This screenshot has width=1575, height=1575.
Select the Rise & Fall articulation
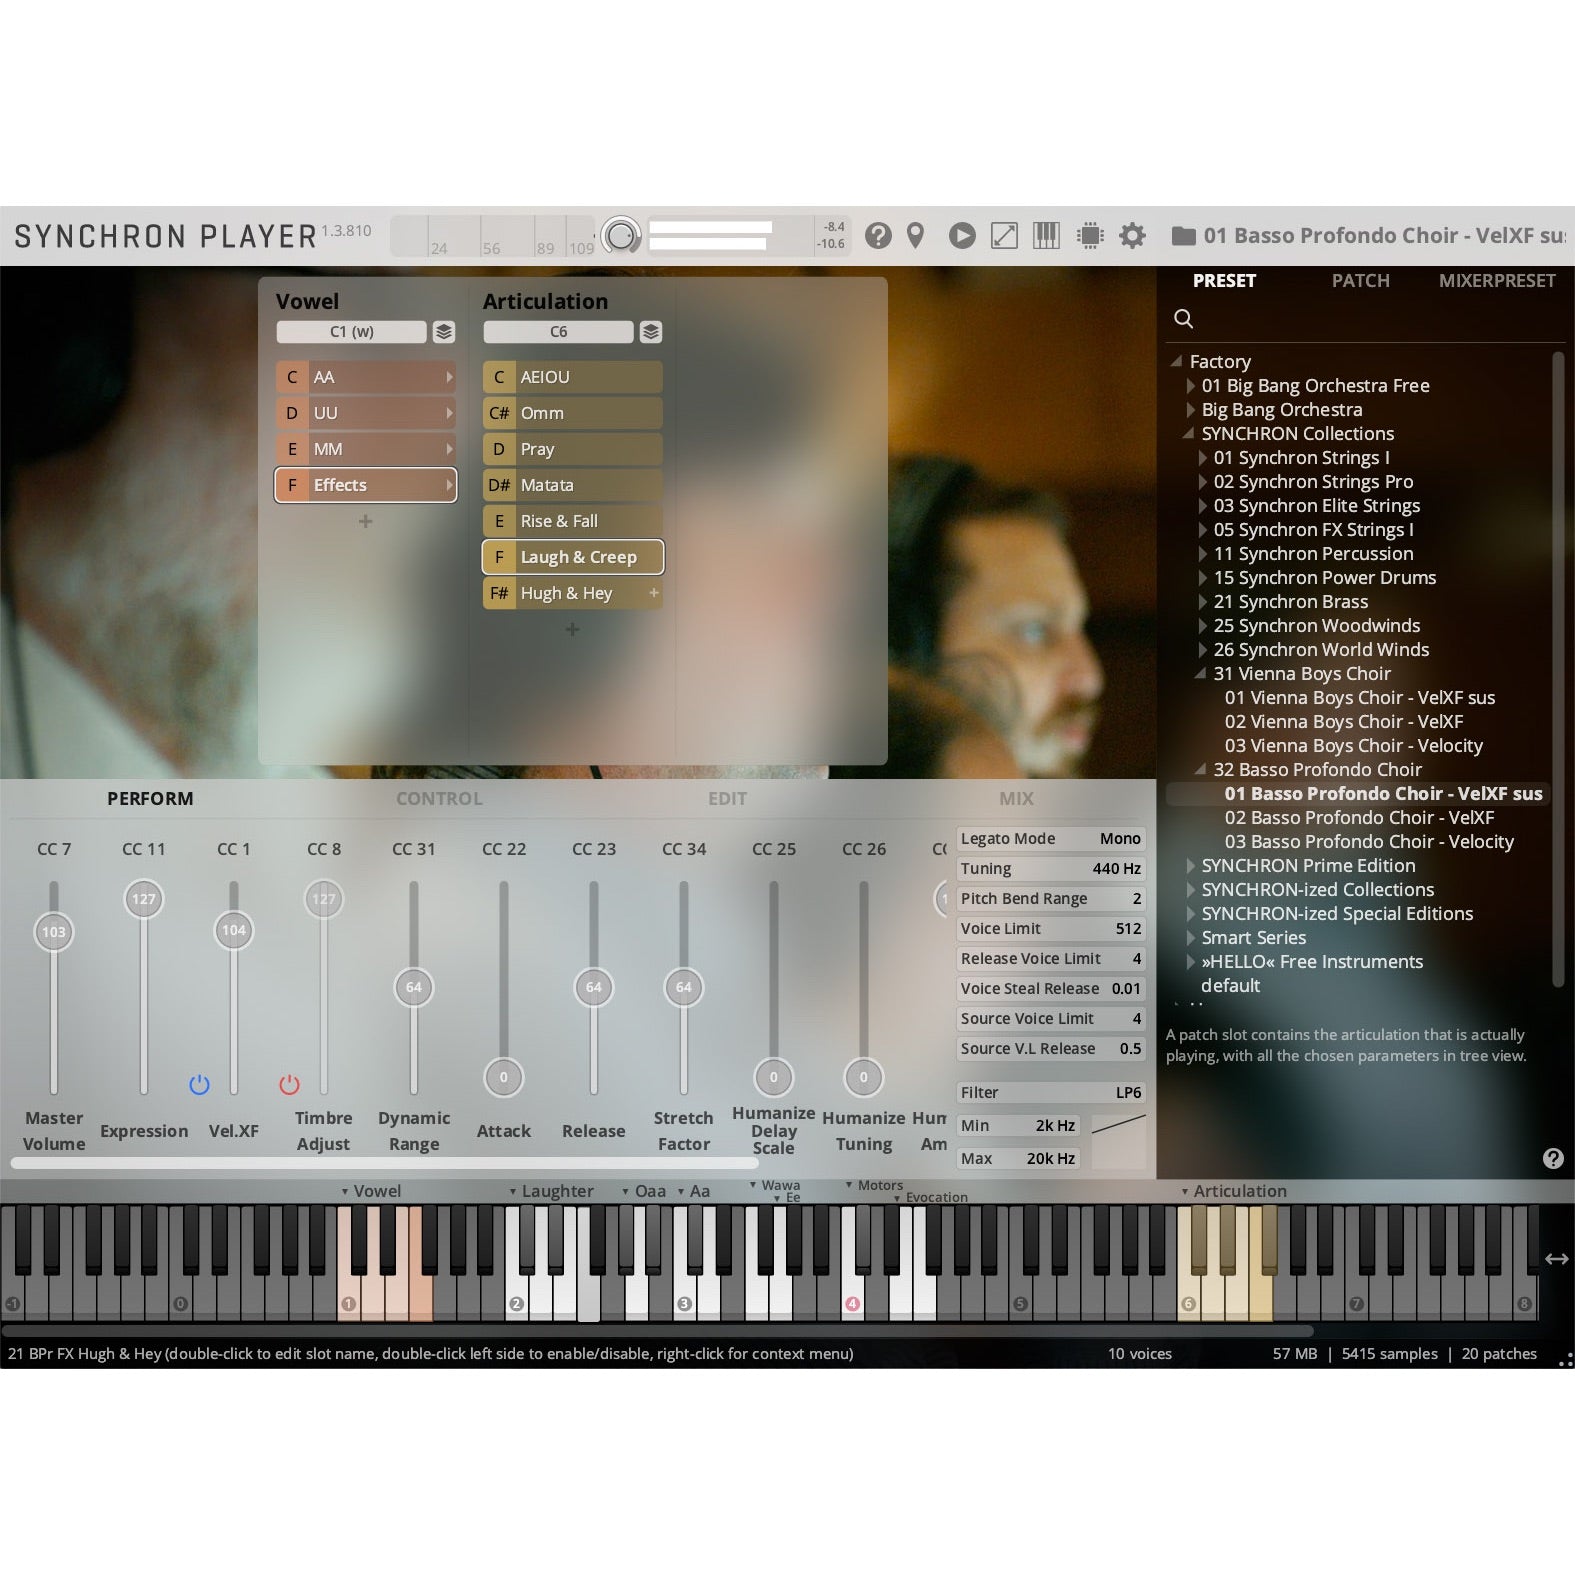coord(573,521)
